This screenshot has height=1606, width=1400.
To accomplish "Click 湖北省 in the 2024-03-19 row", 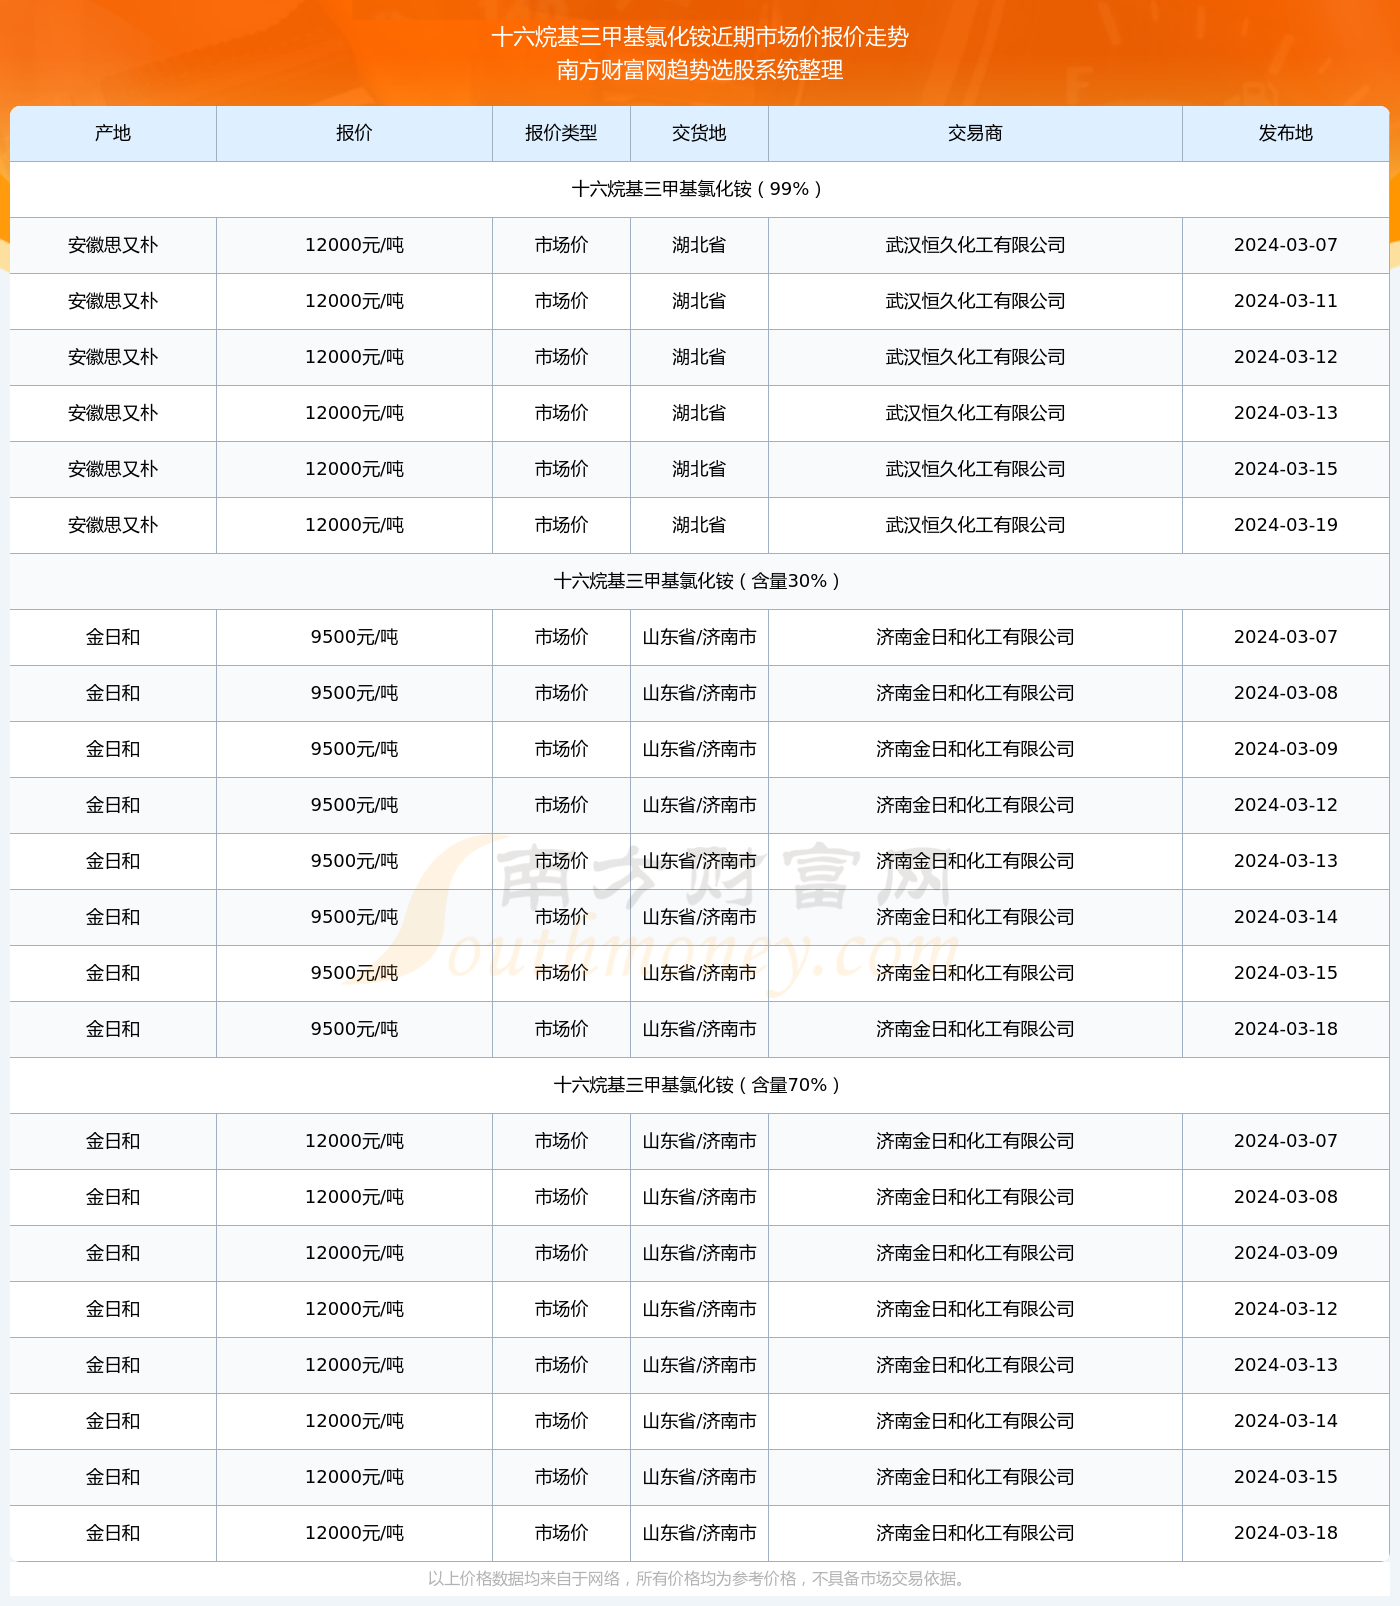I will (x=699, y=525).
